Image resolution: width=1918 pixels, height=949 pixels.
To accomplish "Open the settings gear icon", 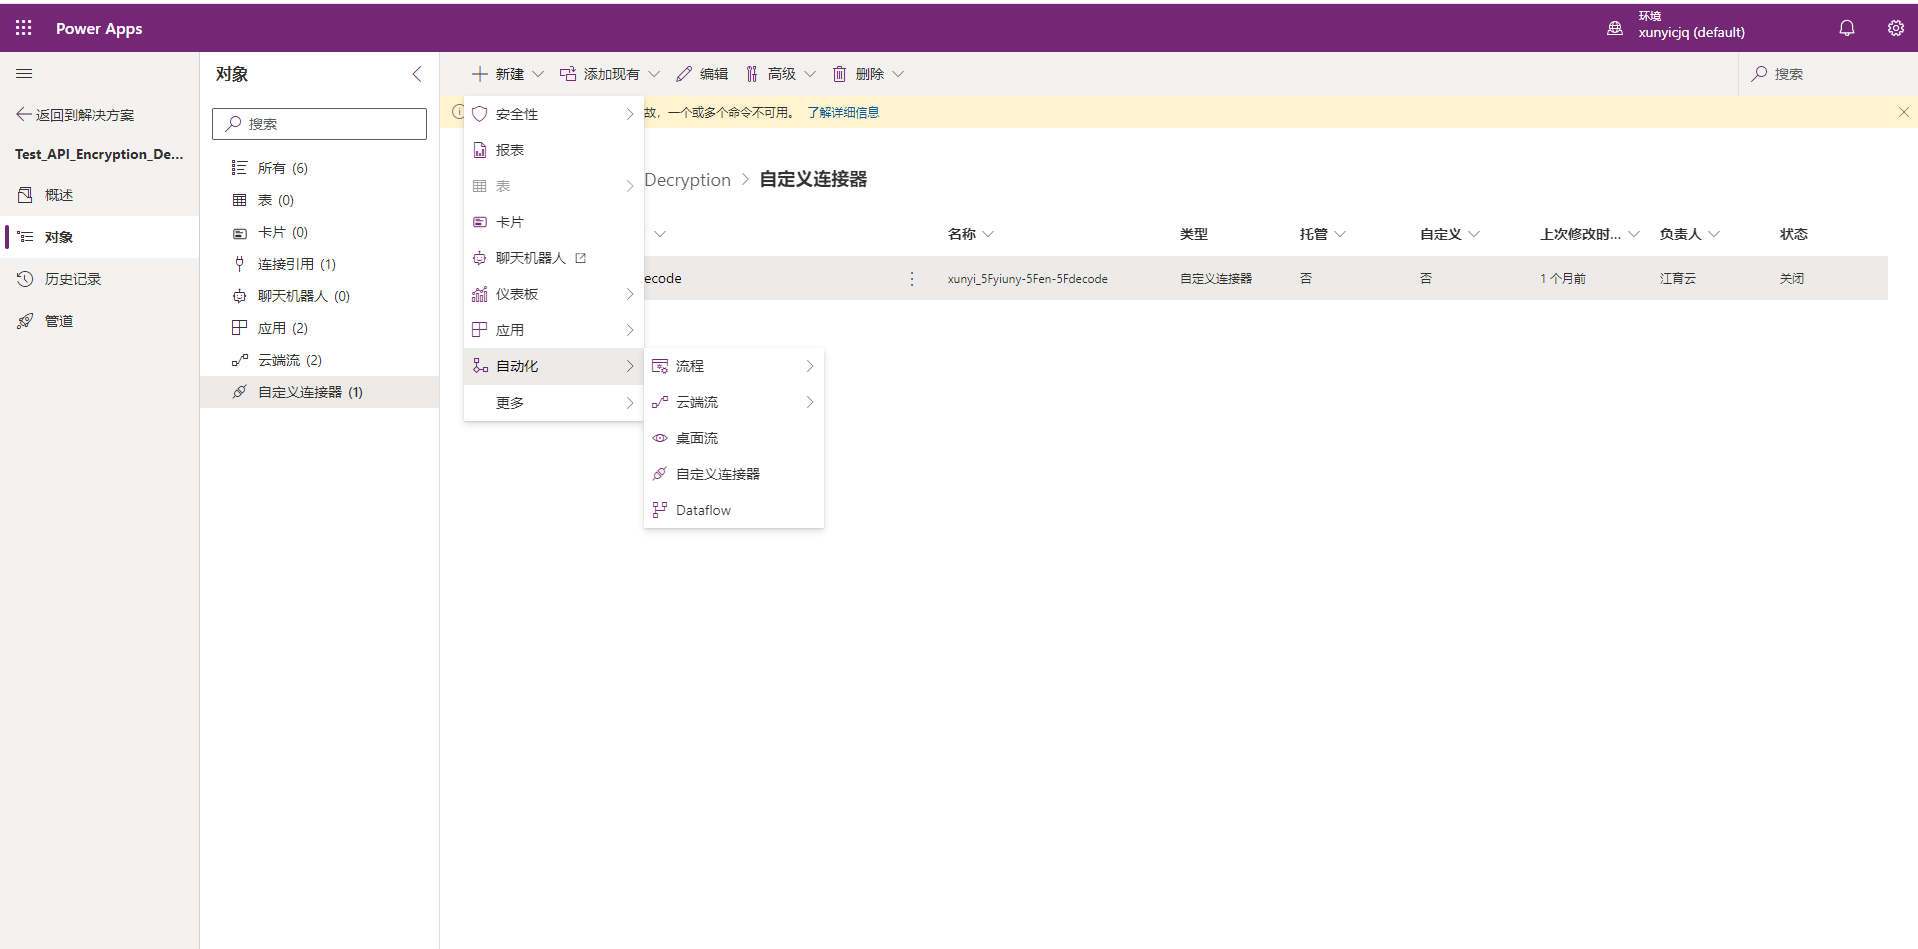I will coord(1895,28).
